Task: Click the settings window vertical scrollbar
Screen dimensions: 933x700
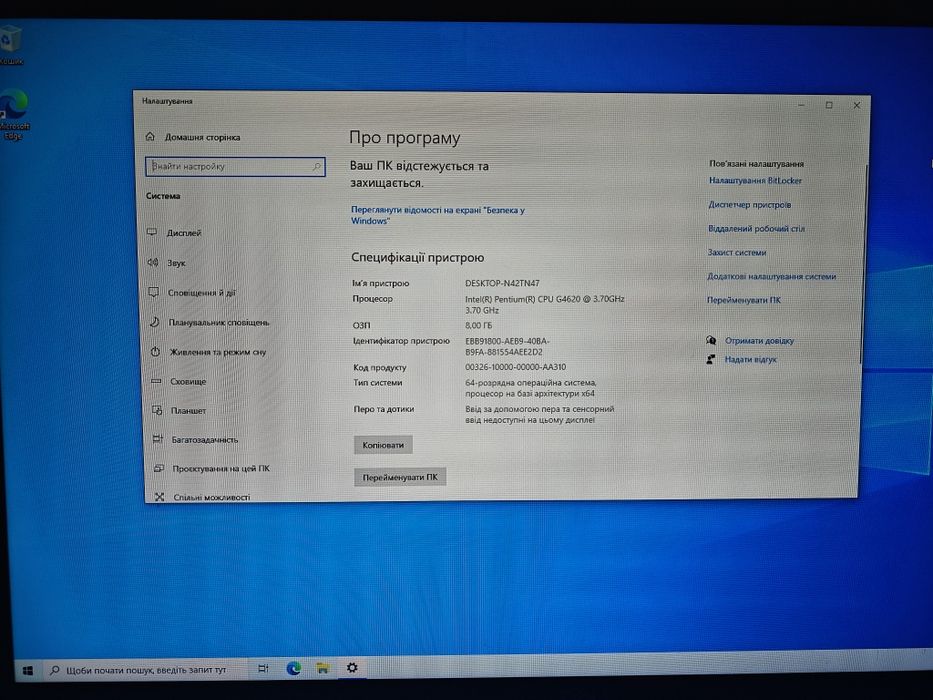Action: pyautogui.click(x=863, y=262)
